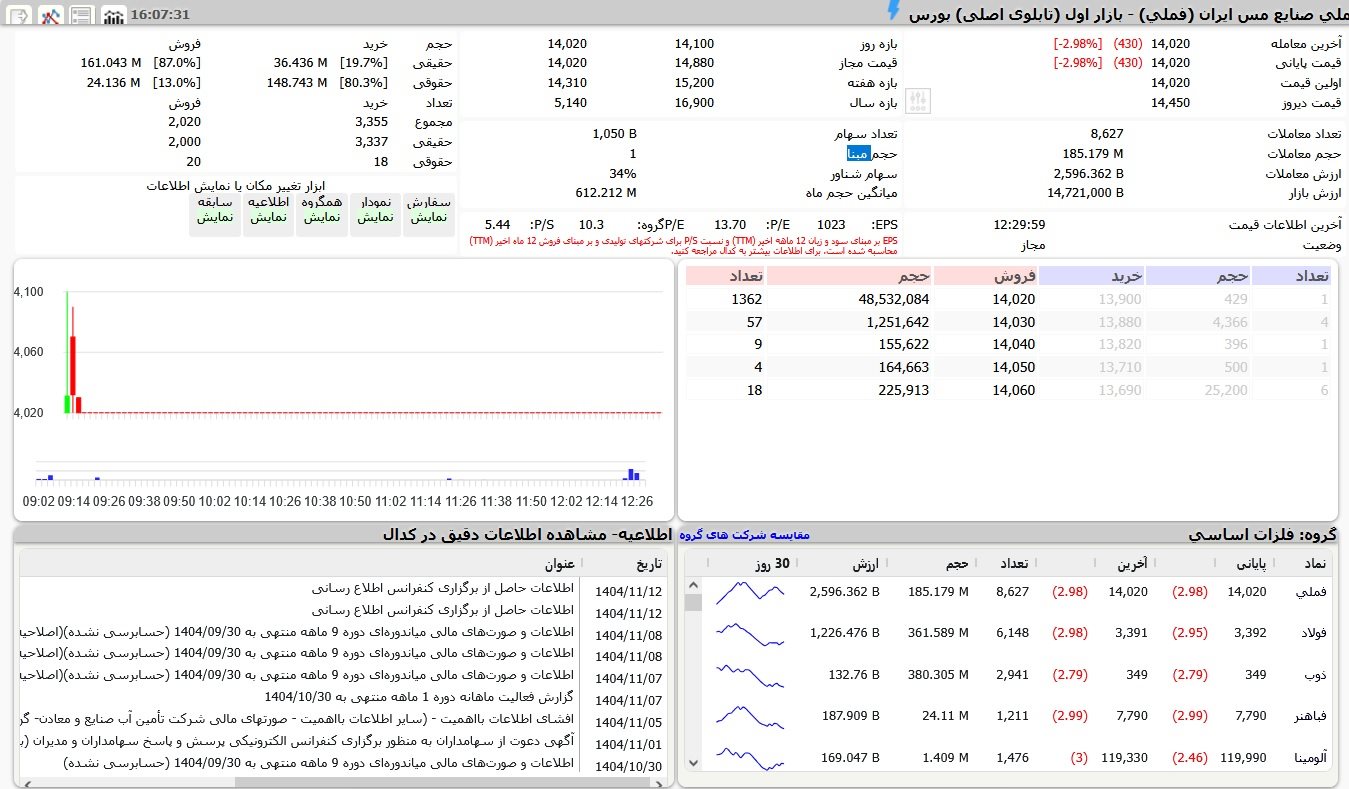1349x789 pixels.
Task: Sort group table by ارزش column header
Action: [865, 563]
